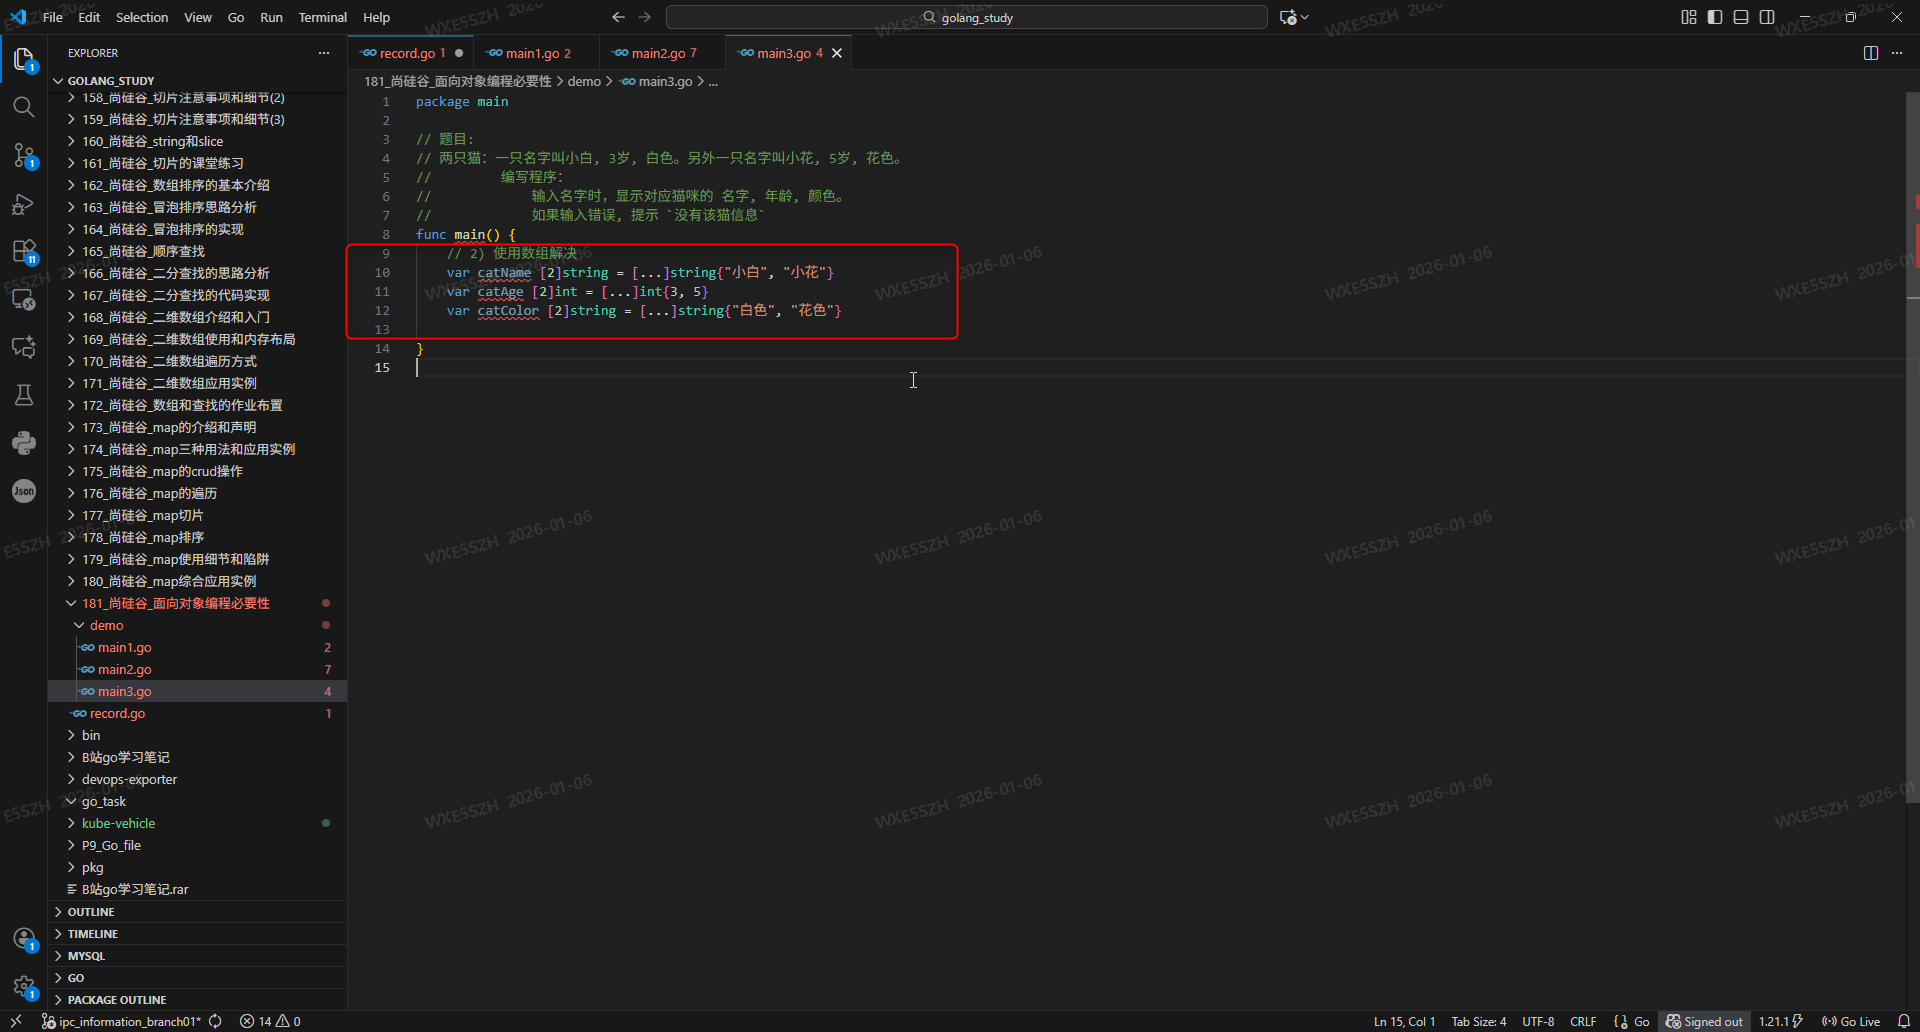Image resolution: width=1920 pixels, height=1032 pixels.
Task: Open main1.go in the Explorer tree
Action: point(198,647)
